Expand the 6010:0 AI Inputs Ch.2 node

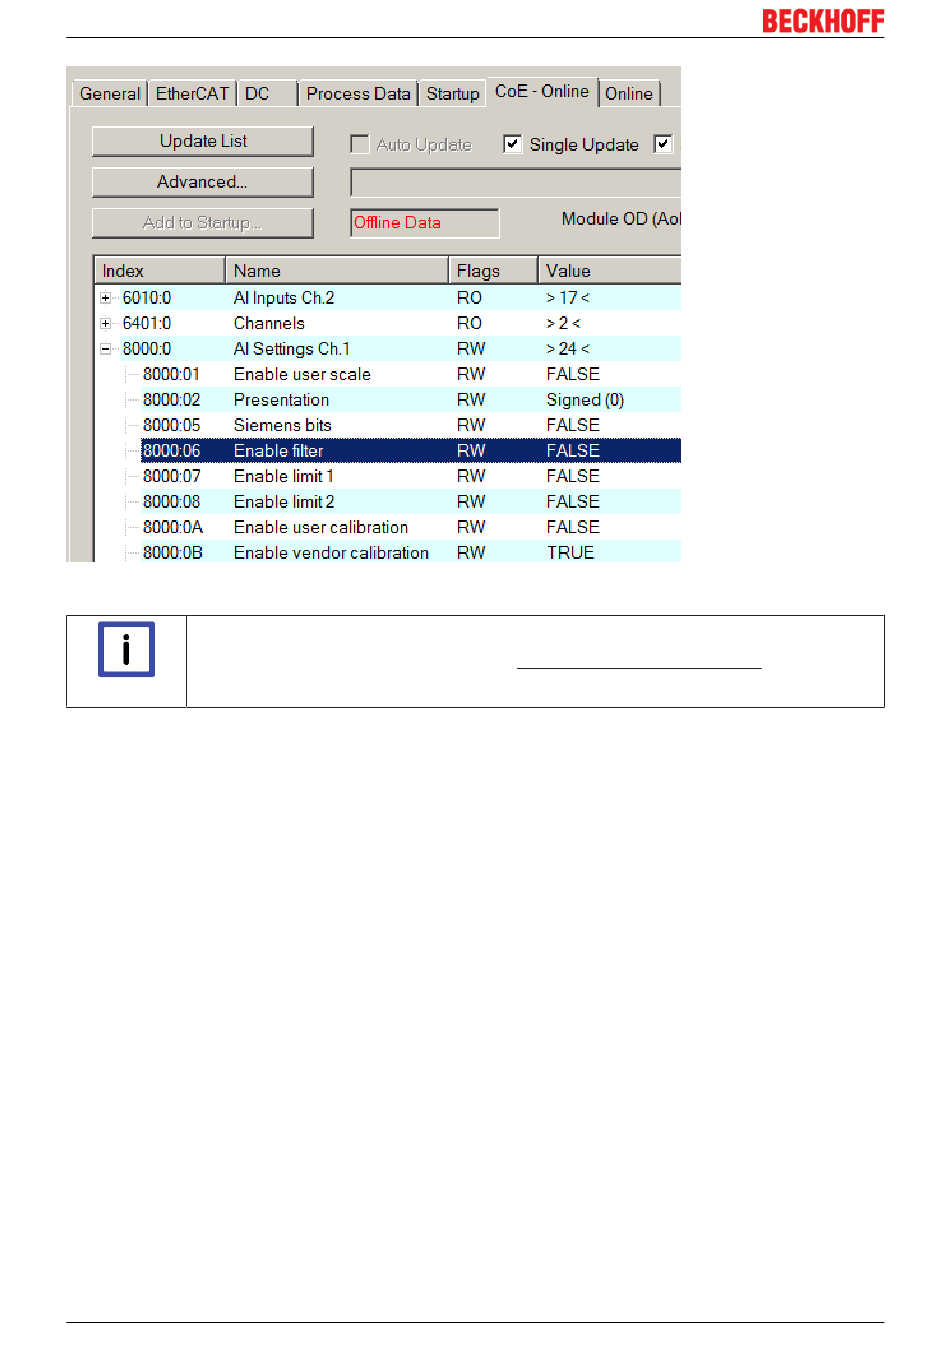click(x=105, y=298)
